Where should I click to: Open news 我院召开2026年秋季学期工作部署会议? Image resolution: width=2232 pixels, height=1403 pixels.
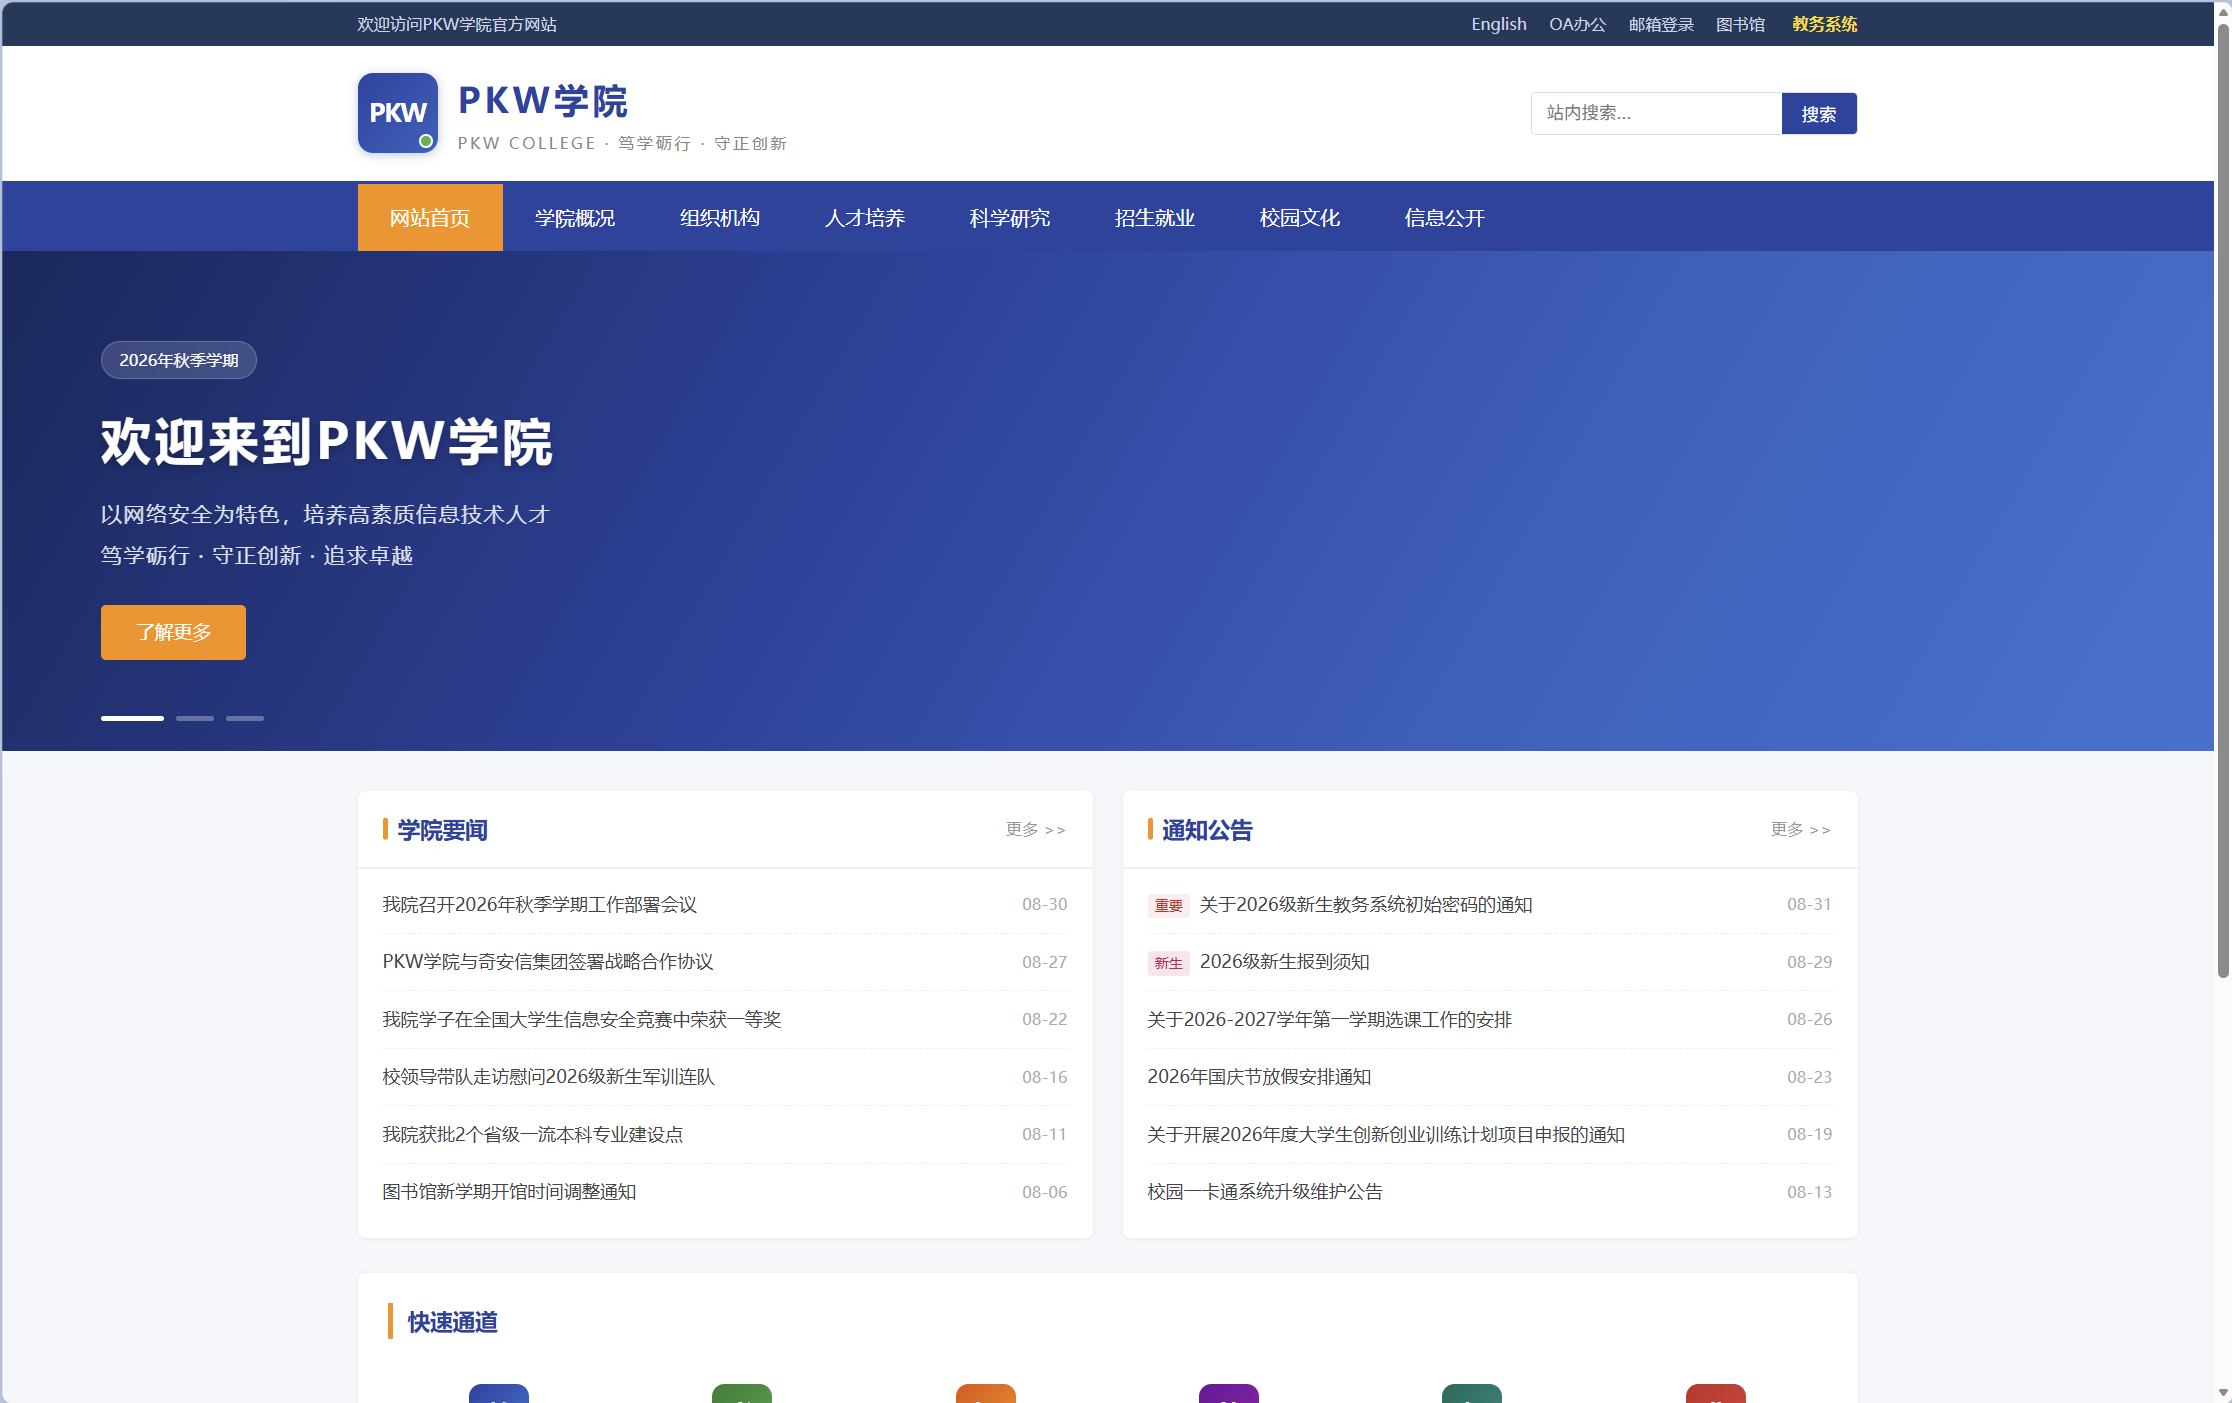pos(540,904)
